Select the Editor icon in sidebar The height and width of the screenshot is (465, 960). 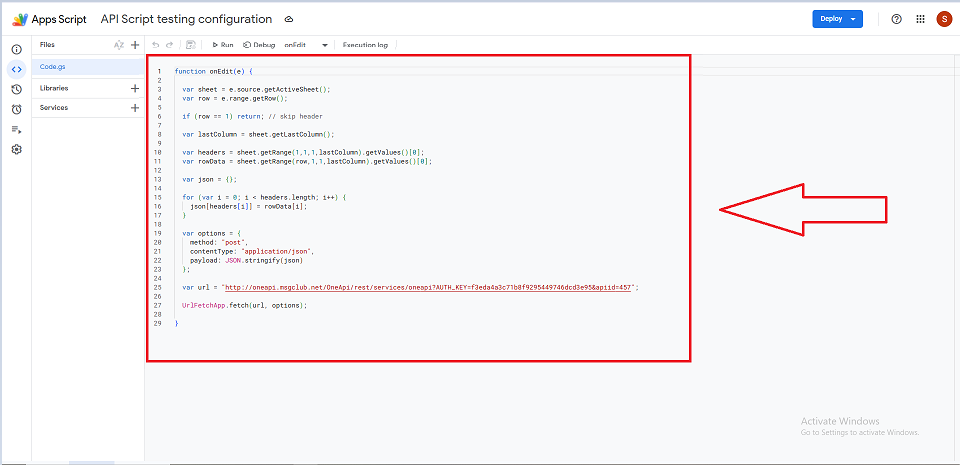tap(16, 69)
